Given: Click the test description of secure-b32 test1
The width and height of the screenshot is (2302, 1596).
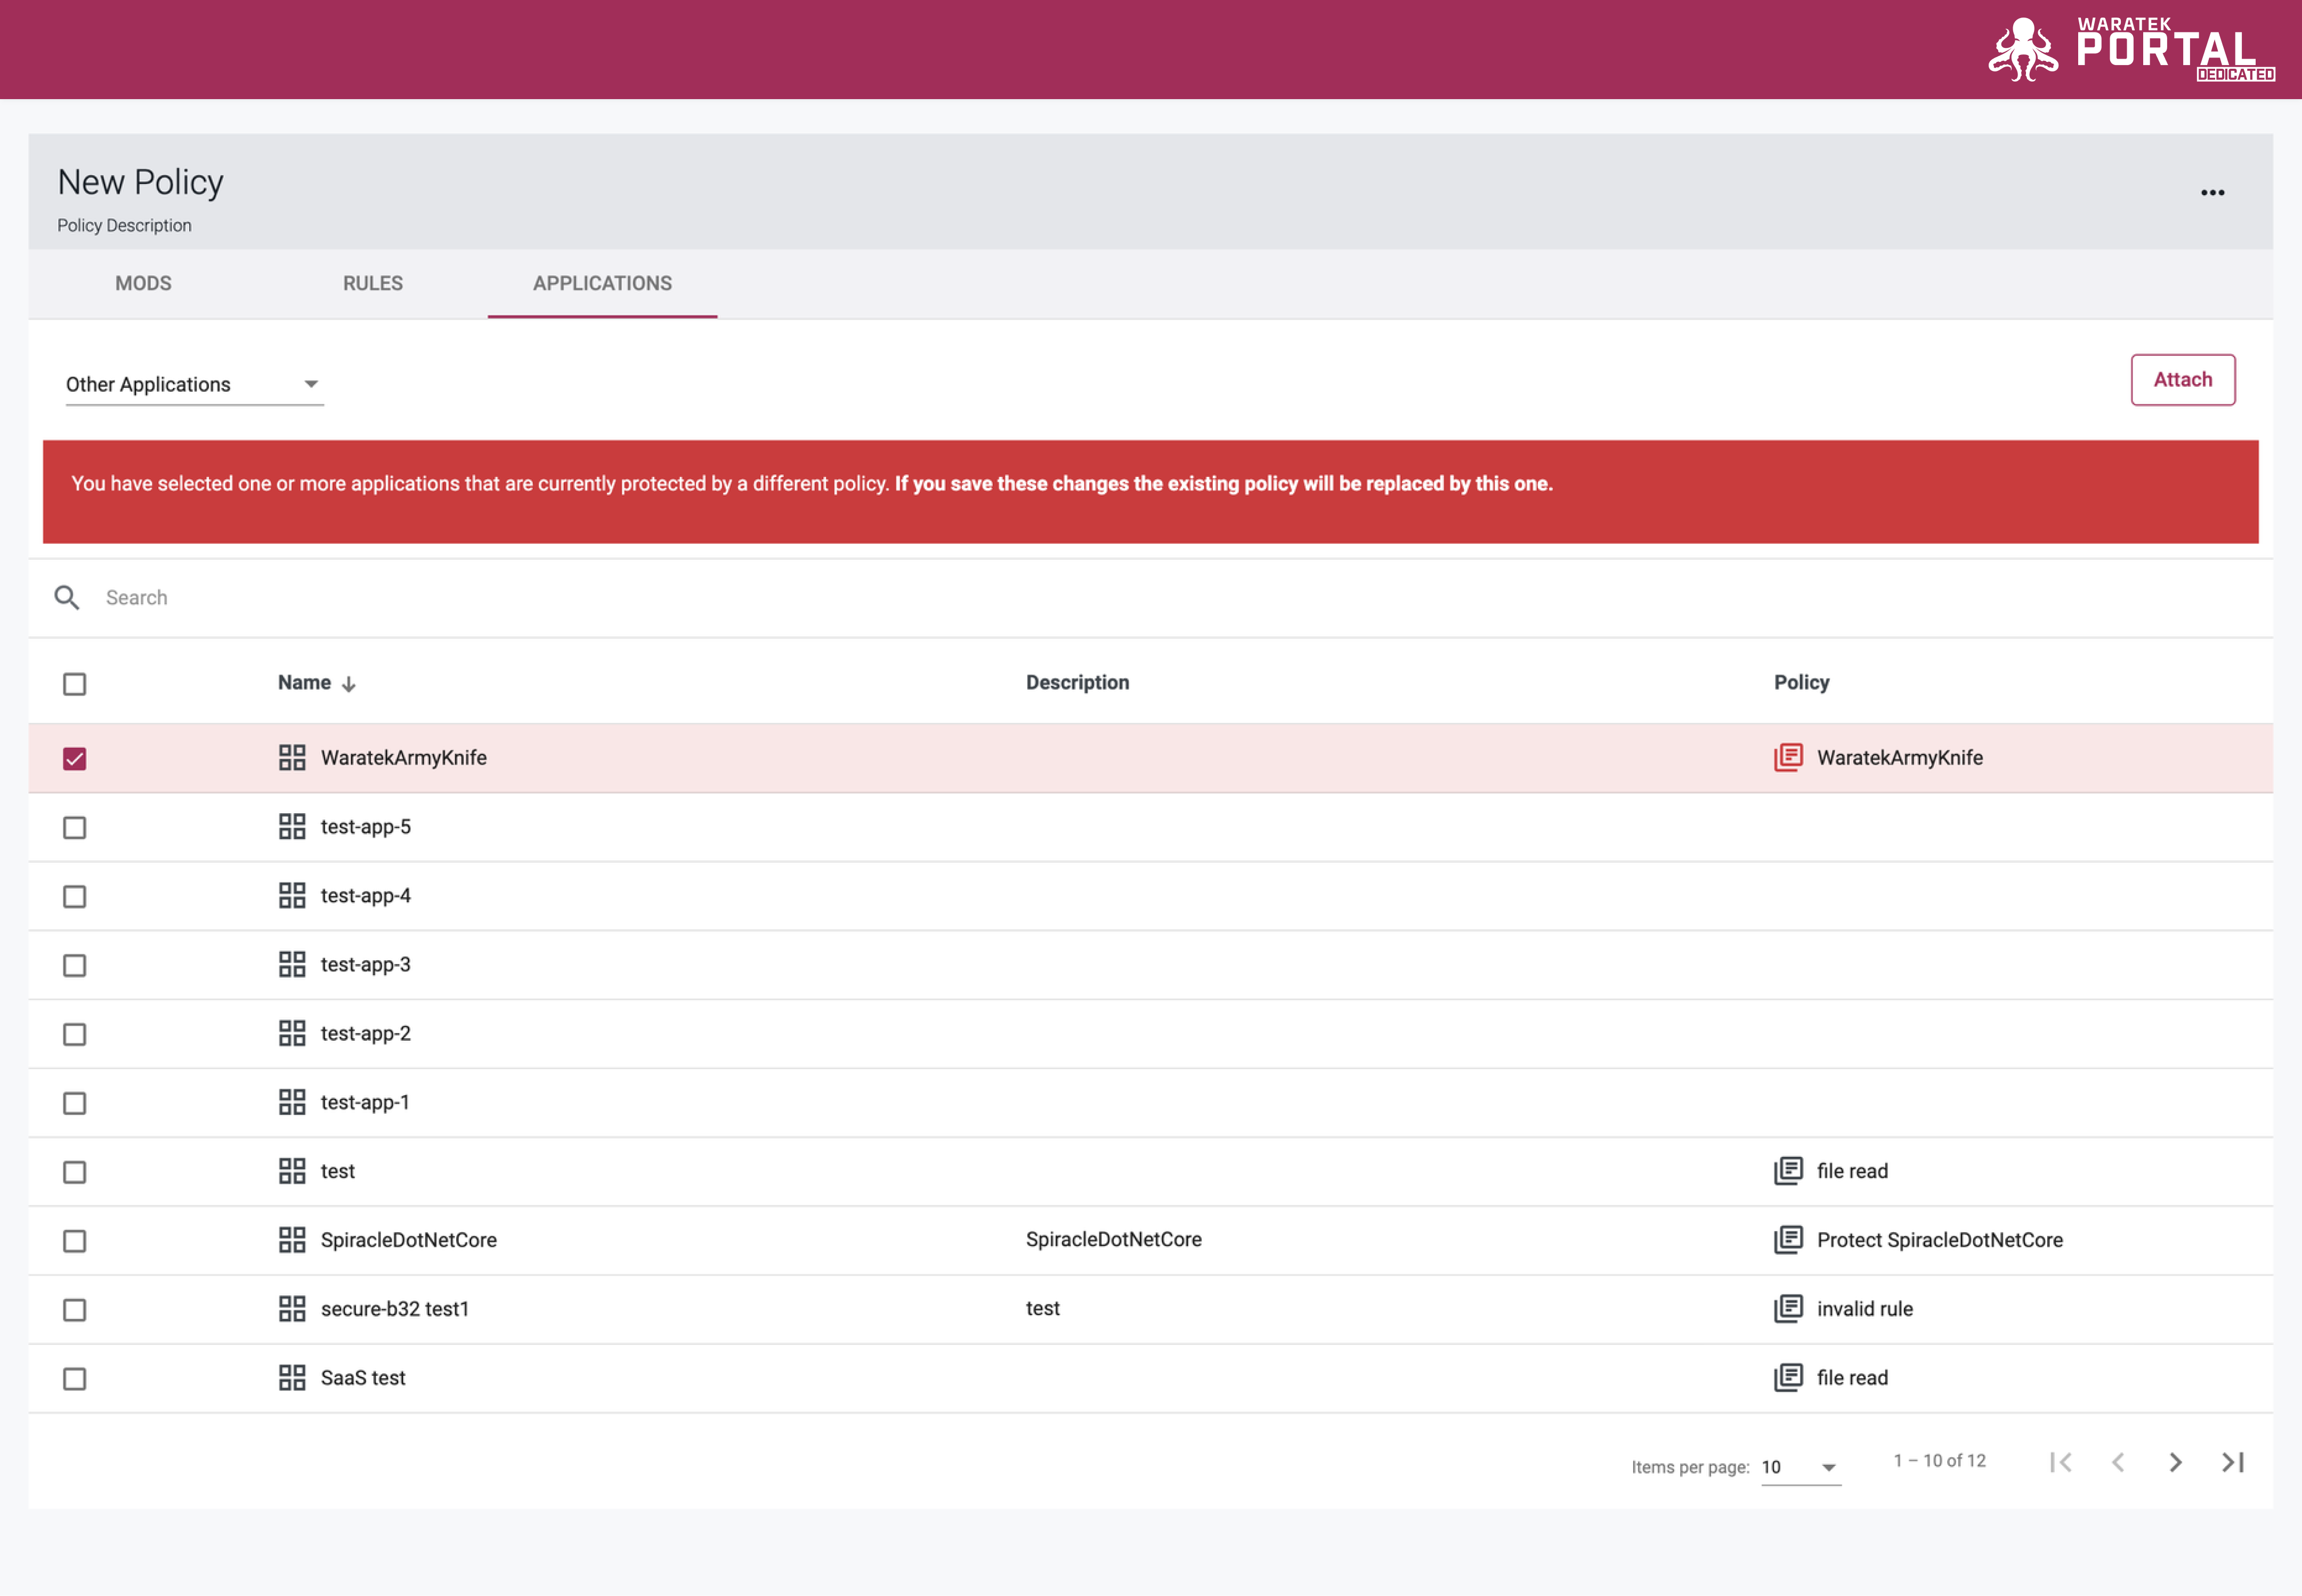Looking at the screenshot, I should click(x=1043, y=1309).
